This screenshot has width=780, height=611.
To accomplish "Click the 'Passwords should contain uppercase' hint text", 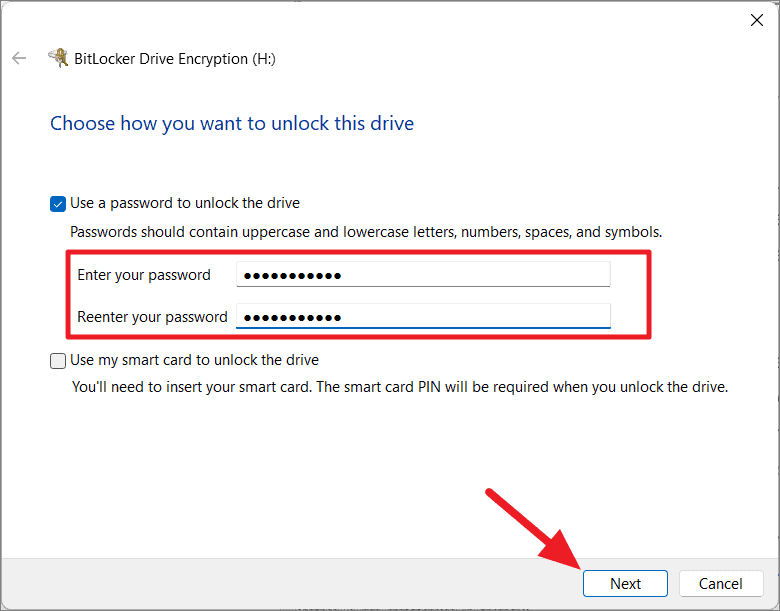I will click(x=366, y=232).
